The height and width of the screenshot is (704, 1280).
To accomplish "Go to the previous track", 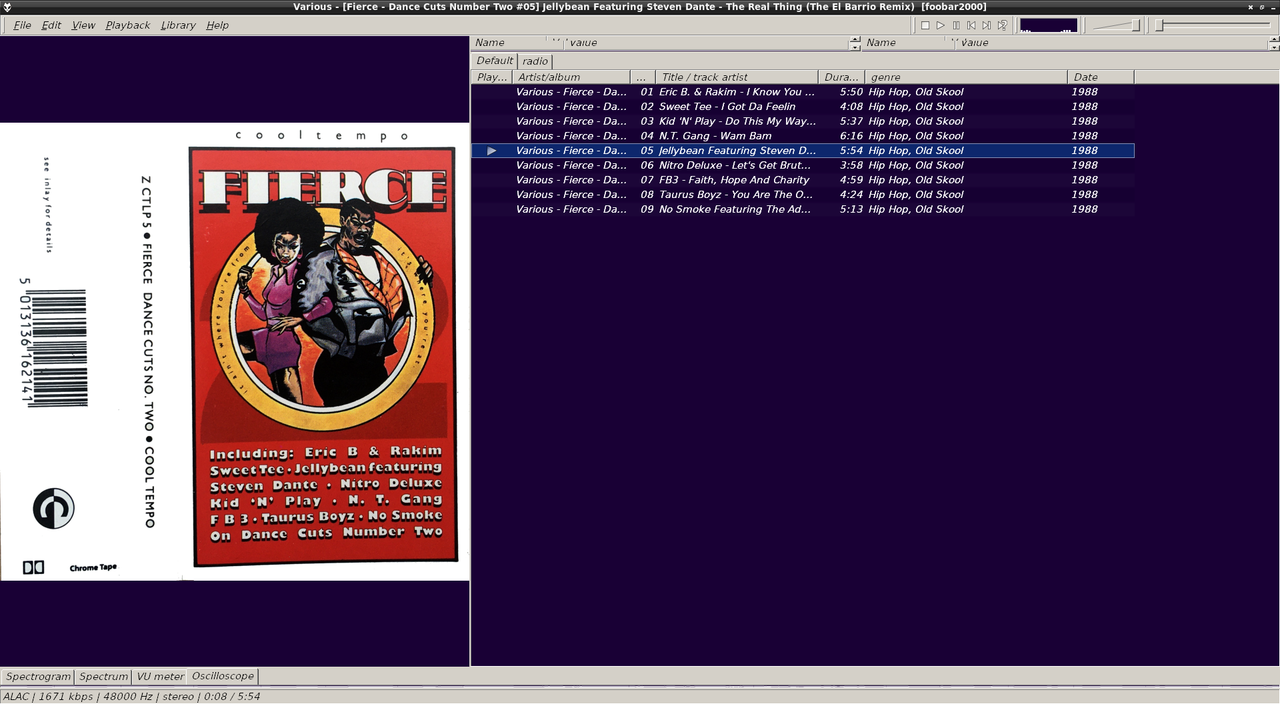I will coord(971,25).
